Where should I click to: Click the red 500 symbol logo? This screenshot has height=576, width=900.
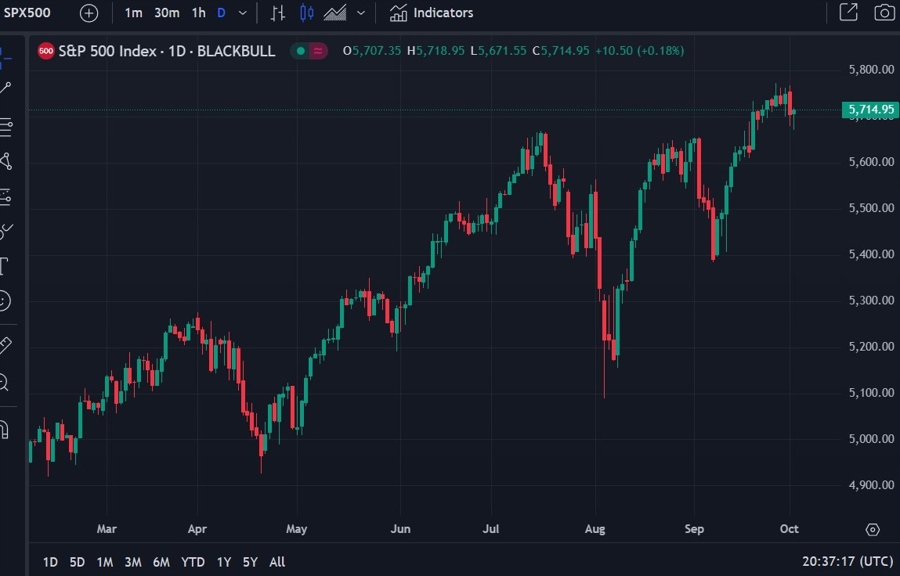point(46,51)
